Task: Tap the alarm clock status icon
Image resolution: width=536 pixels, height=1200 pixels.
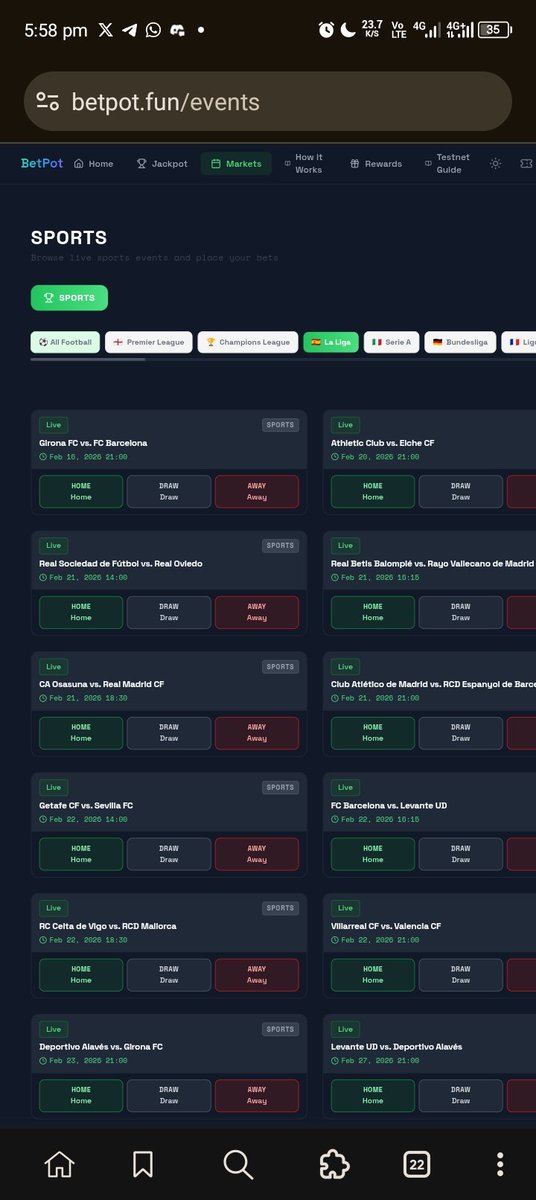Action: click(x=326, y=30)
